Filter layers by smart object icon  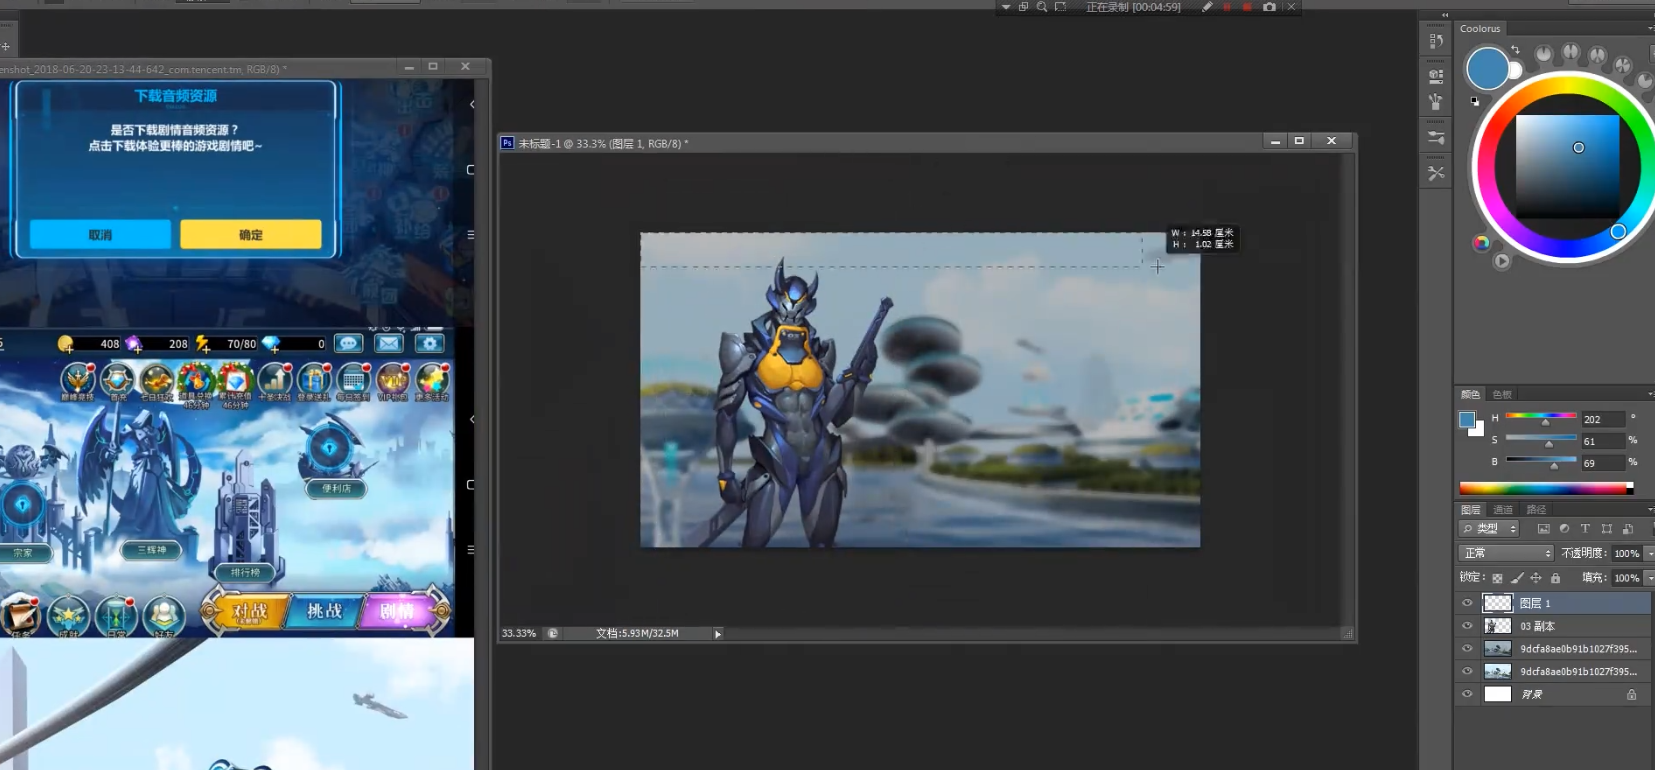(x=1628, y=529)
